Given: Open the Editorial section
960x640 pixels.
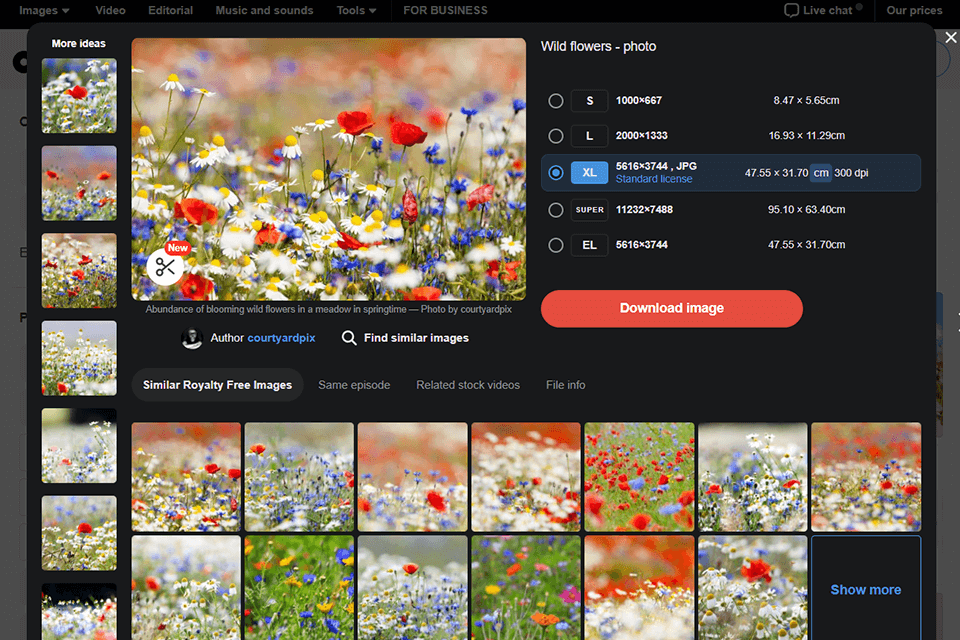Looking at the screenshot, I should point(170,10).
